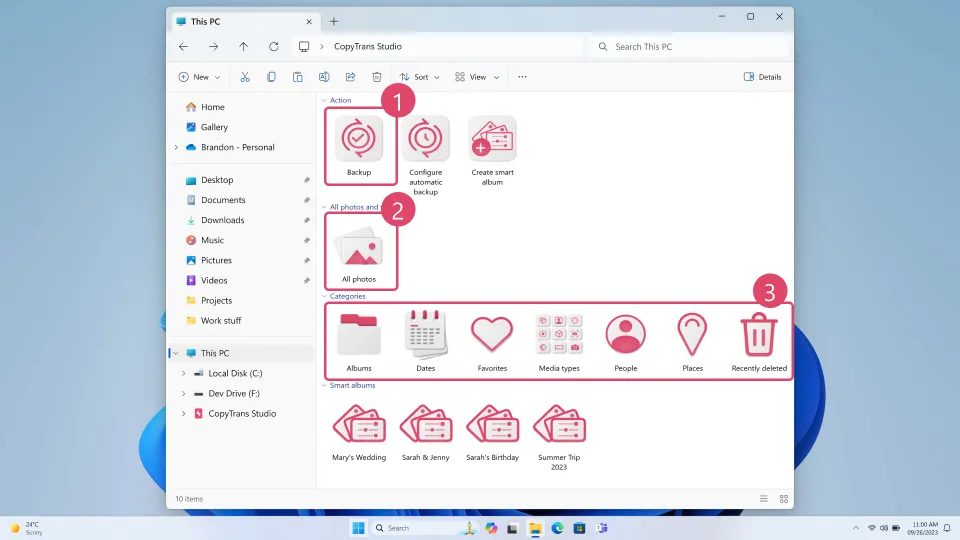Go up one folder level
The height and width of the screenshot is (540, 960).
(244, 47)
